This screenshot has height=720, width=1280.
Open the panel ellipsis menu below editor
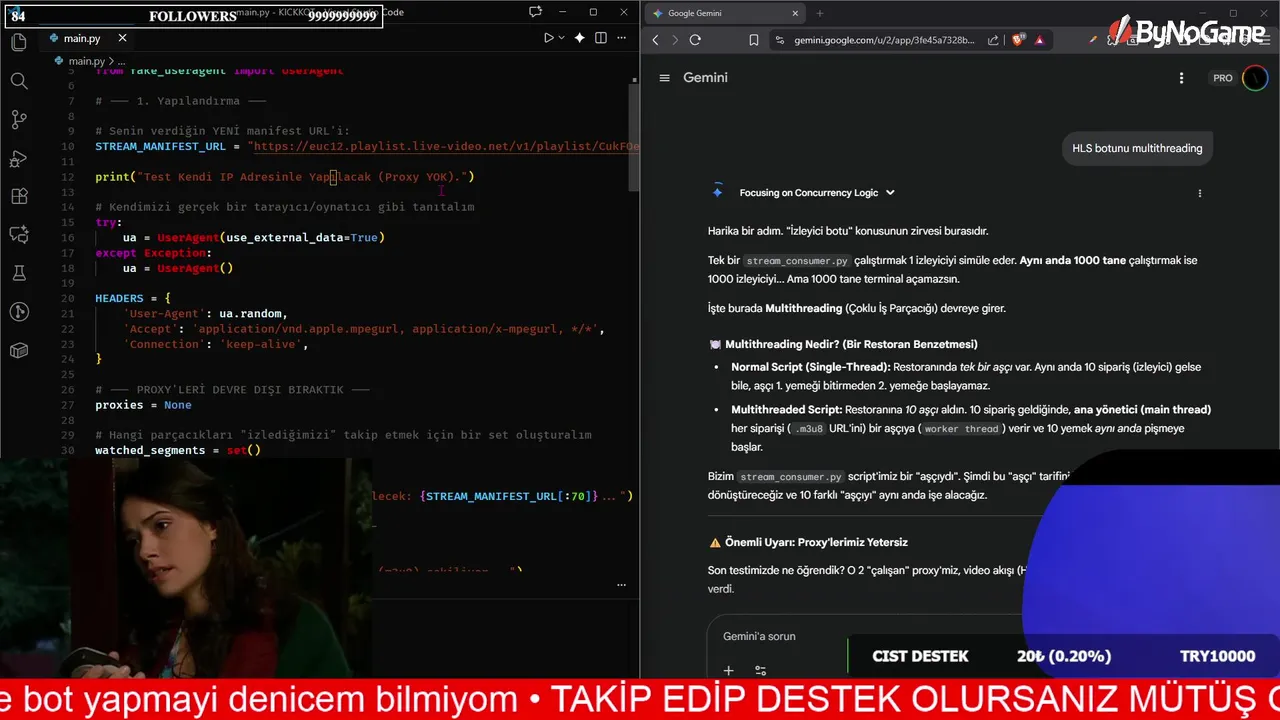click(622, 585)
